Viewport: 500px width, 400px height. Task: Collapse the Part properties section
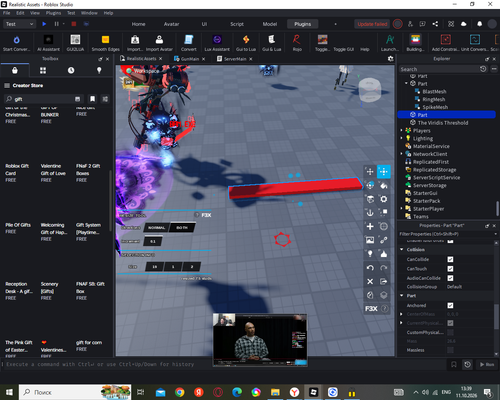(402, 296)
